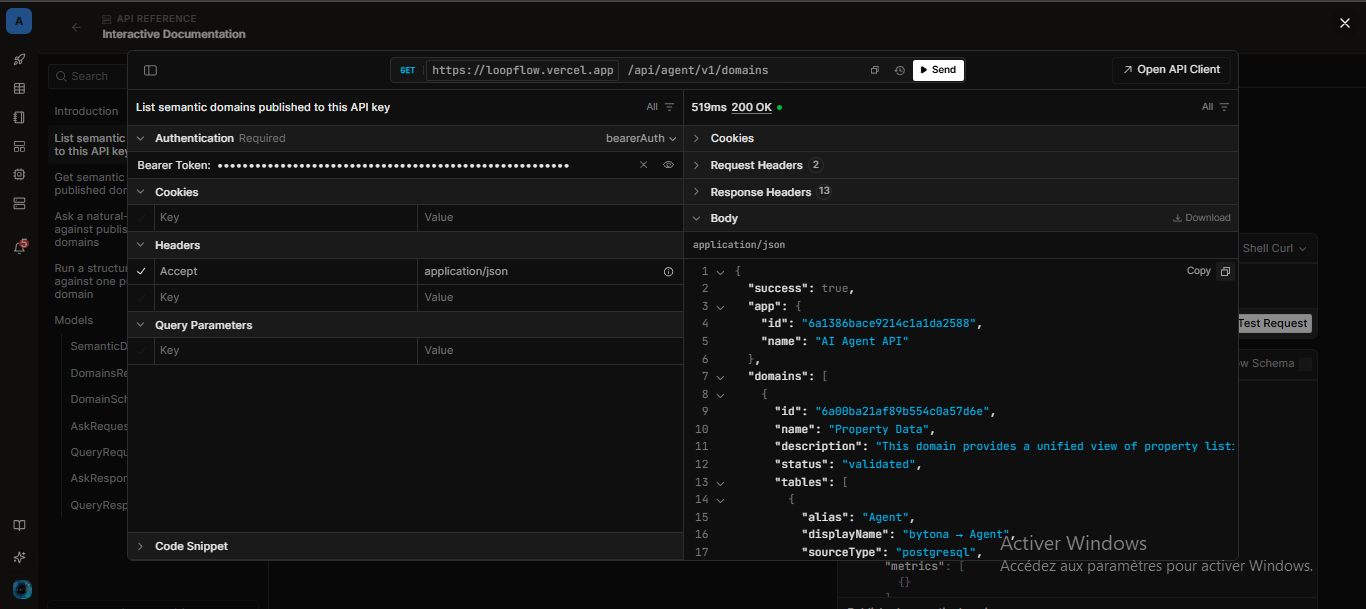This screenshot has height=609, width=1366.
Task: Close the API client overlay
Action: pyautogui.click(x=1345, y=23)
